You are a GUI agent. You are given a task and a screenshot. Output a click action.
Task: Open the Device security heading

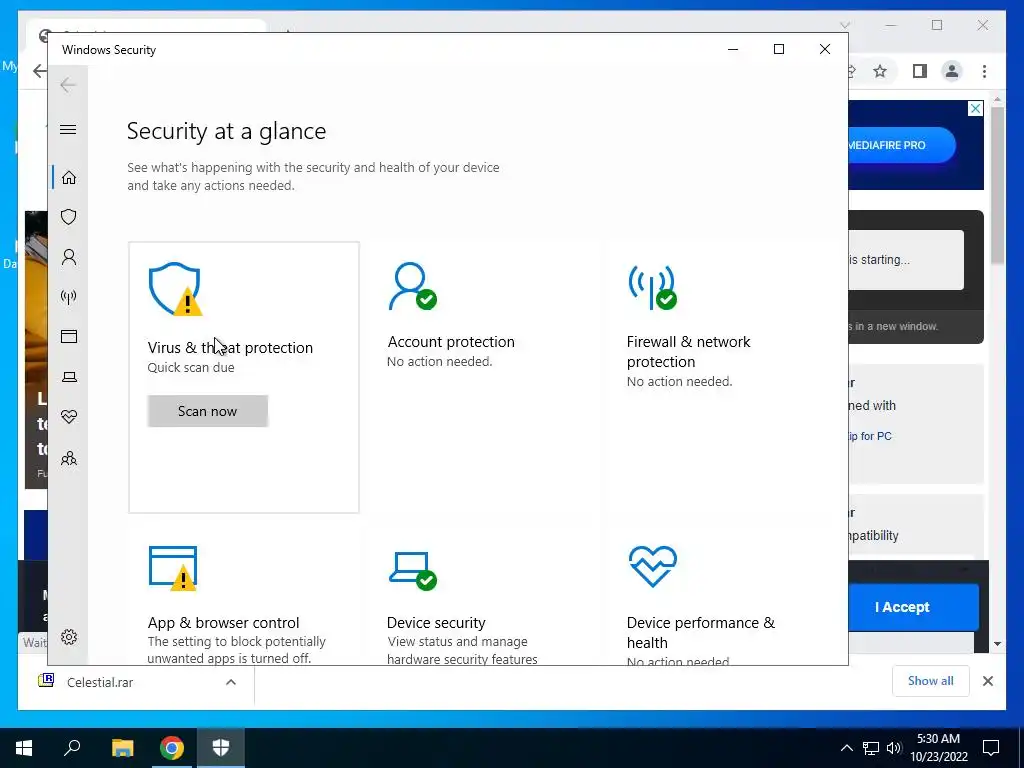pos(436,622)
